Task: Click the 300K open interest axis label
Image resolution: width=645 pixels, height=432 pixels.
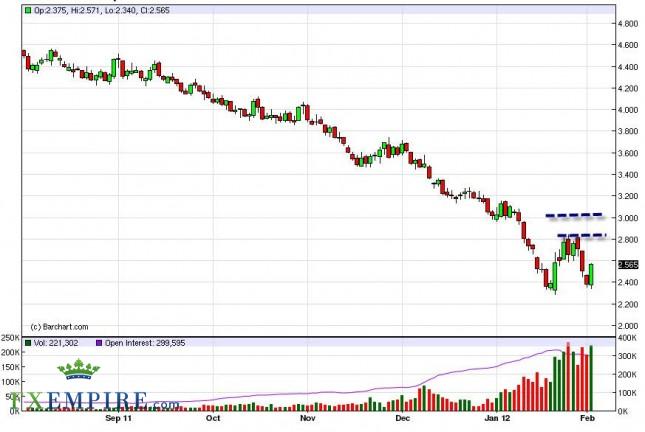Action: click(x=627, y=356)
